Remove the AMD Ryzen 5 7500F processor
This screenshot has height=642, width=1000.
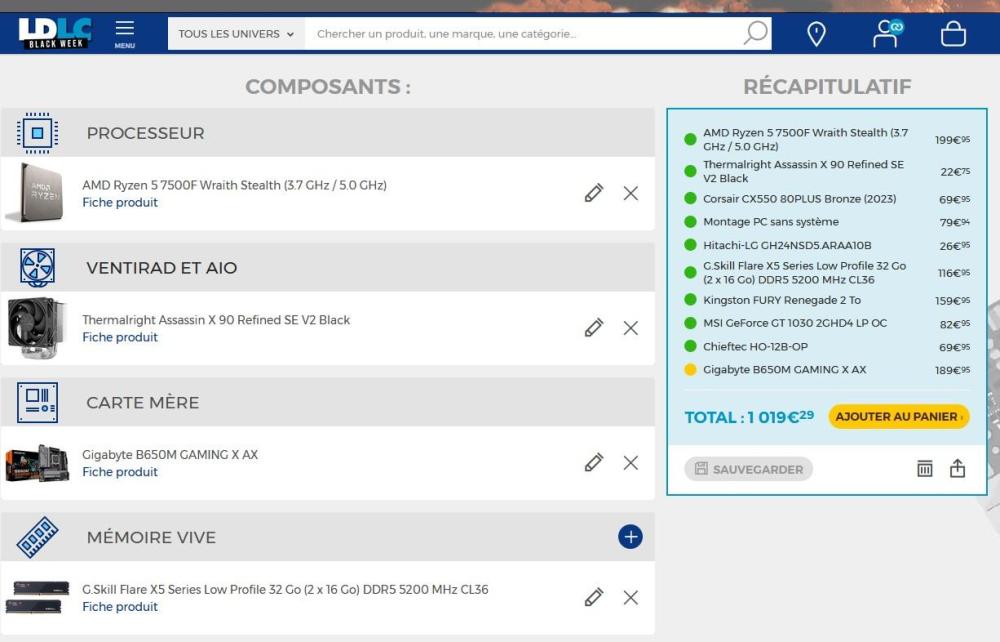point(631,193)
